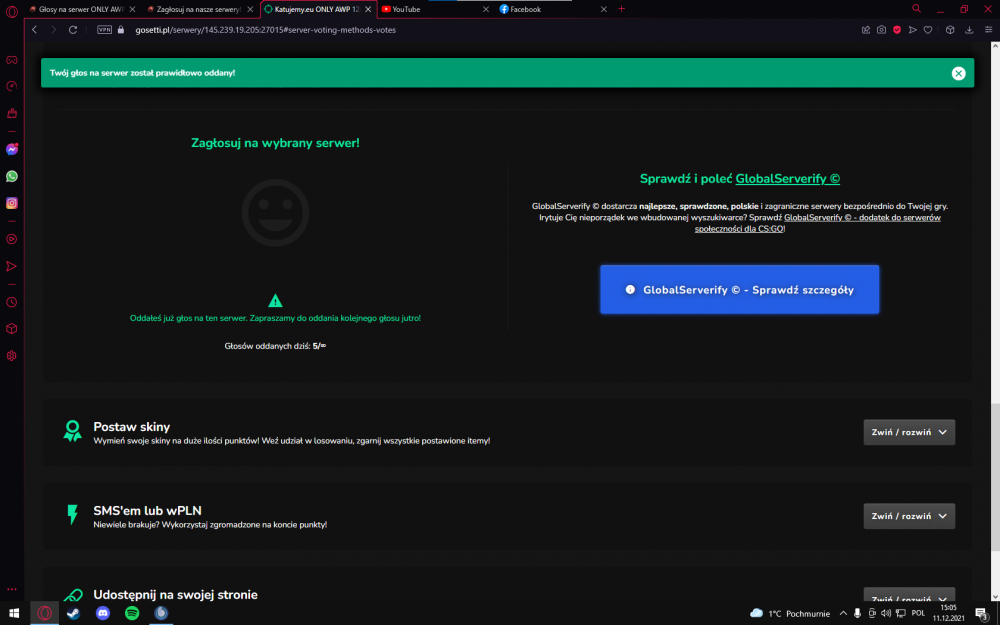Toggle the VPN badge in address bar
This screenshot has height=625, width=1000.
(x=104, y=30)
